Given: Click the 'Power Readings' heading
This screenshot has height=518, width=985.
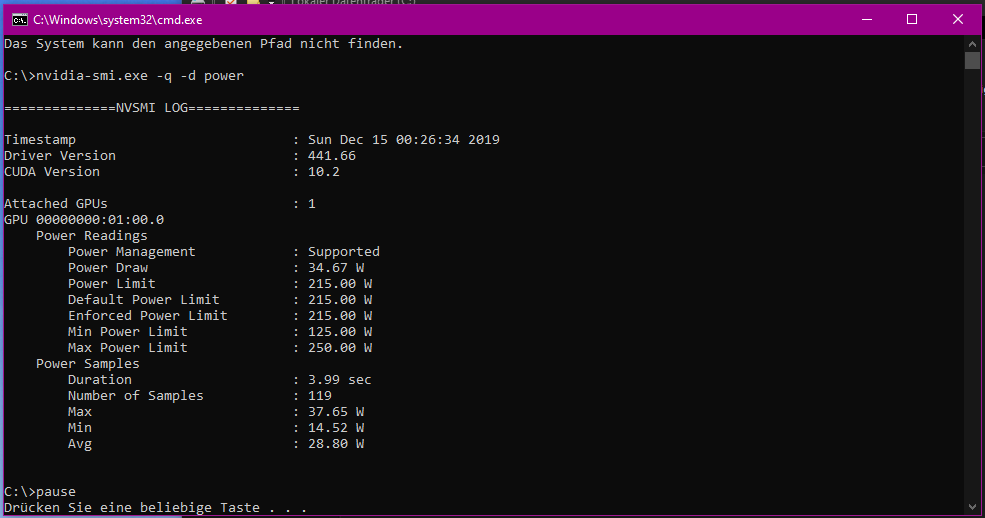Looking at the screenshot, I should pos(92,236).
